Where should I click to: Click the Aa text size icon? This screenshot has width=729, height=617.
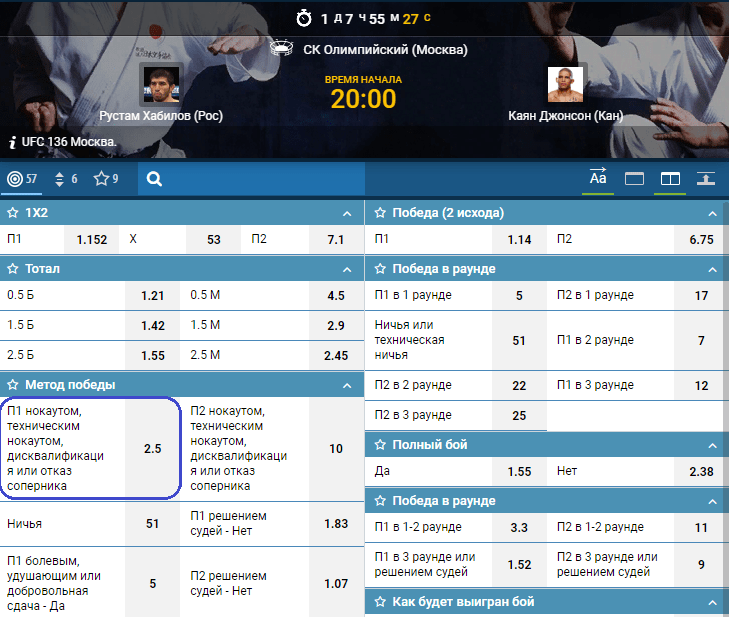[x=598, y=178]
